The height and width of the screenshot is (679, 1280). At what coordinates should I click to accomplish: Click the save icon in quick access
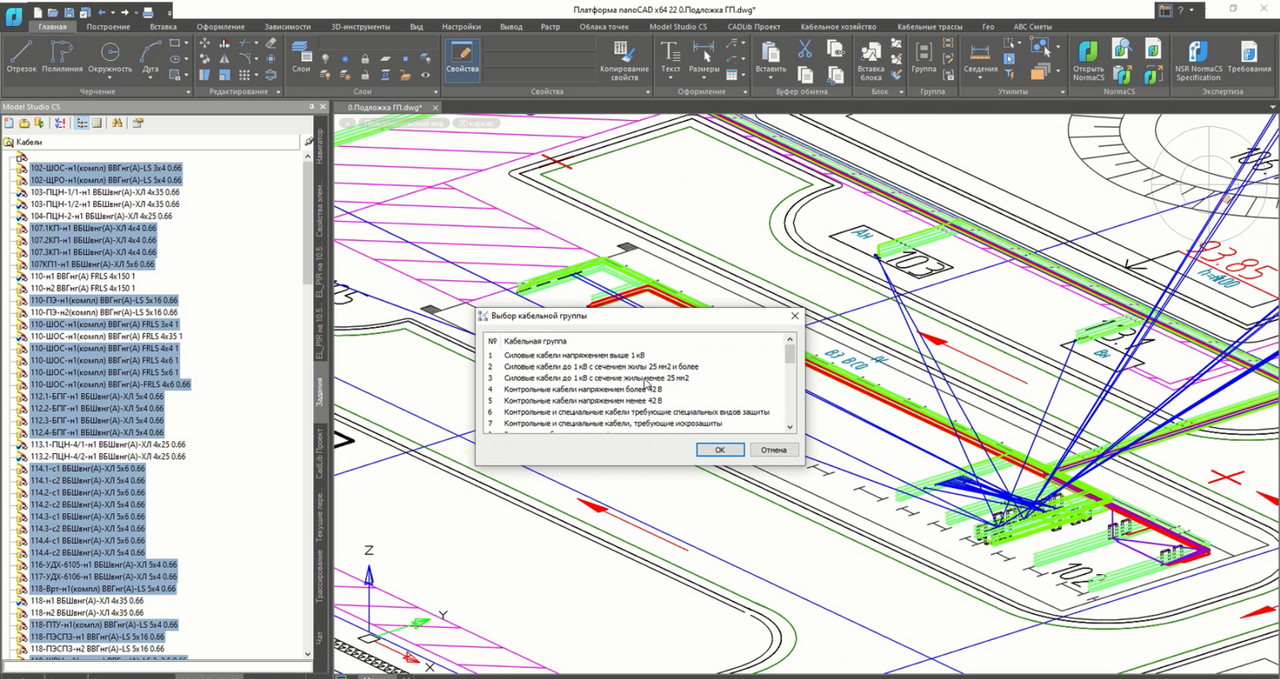click(x=69, y=11)
